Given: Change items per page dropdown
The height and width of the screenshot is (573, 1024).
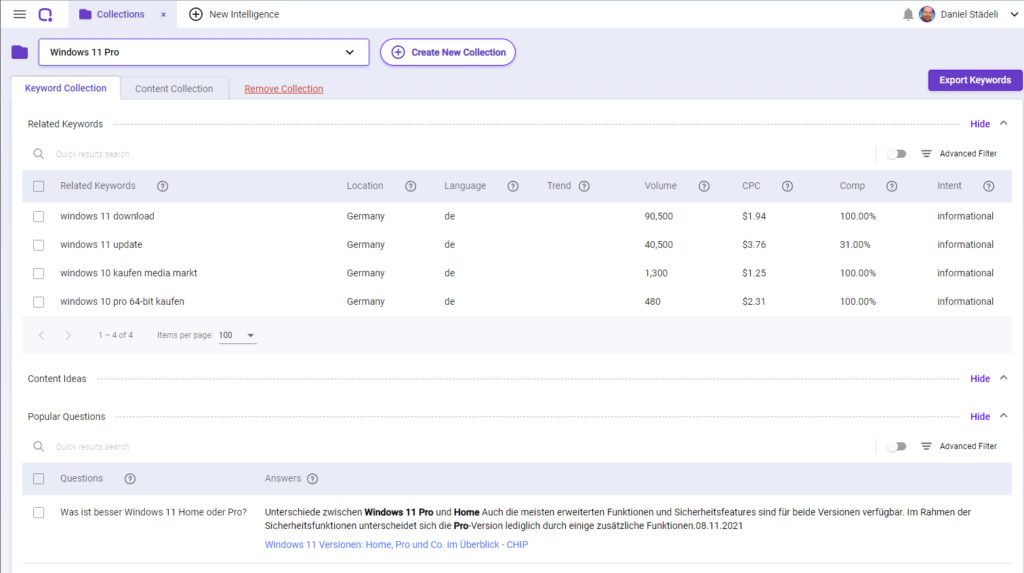Looking at the screenshot, I should coord(236,335).
